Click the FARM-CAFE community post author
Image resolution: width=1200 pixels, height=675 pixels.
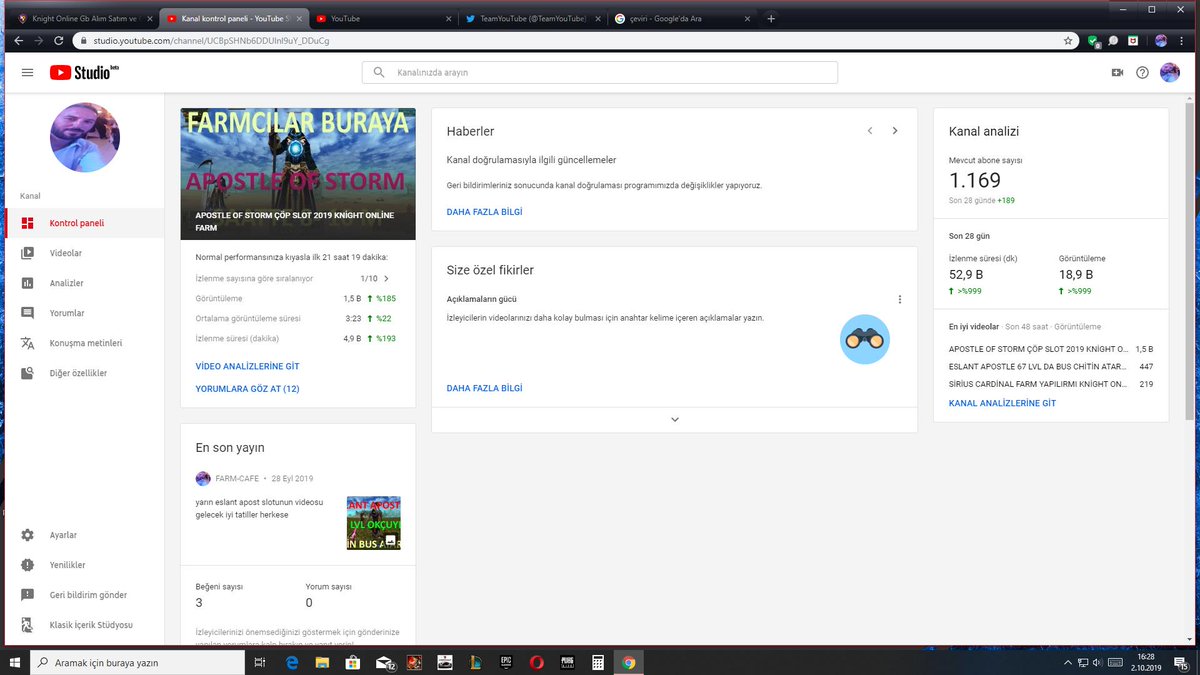click(236, 479)
